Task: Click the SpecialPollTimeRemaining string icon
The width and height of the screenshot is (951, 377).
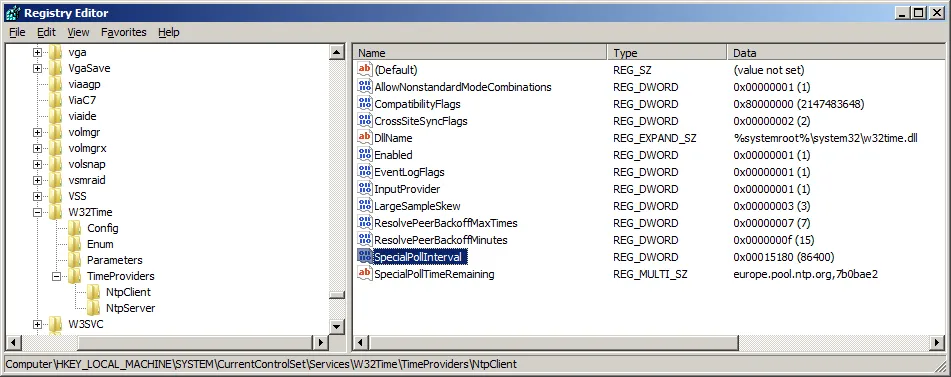Action: click(365, 274)
